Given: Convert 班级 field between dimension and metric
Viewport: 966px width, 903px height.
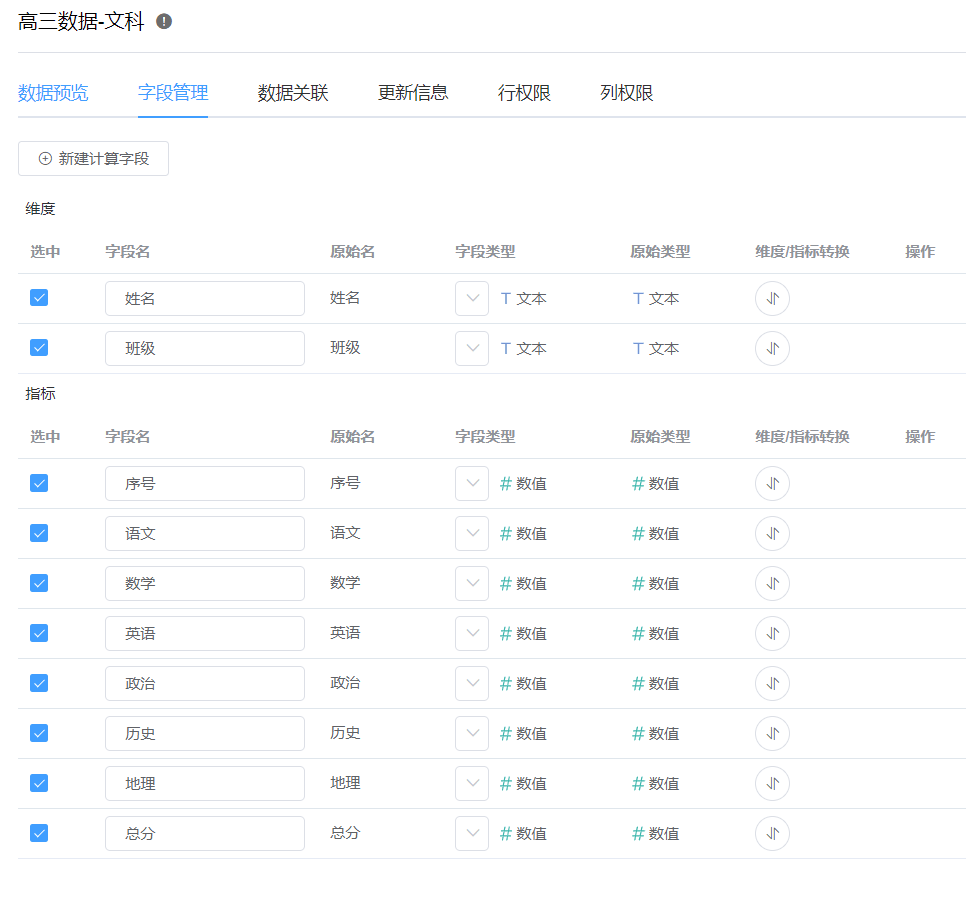Looking at the screenshot, I should (x=772, y=349).
